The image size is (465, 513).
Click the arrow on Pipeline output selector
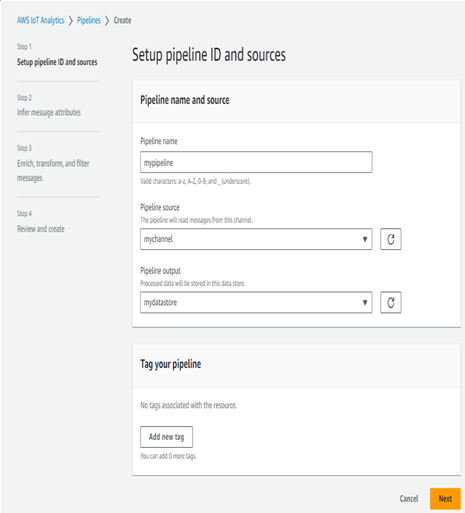(x=365, y=302)
